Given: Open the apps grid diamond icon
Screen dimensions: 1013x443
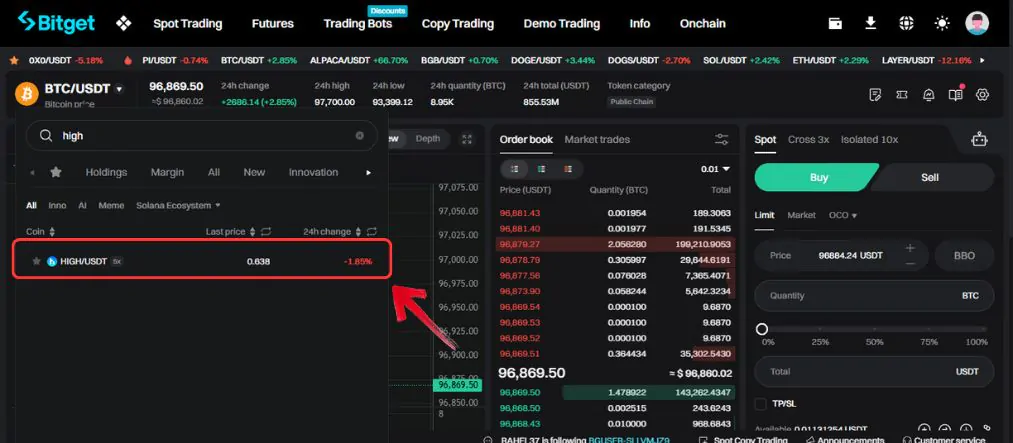Looking at the screenshot, I should point(123,24).
